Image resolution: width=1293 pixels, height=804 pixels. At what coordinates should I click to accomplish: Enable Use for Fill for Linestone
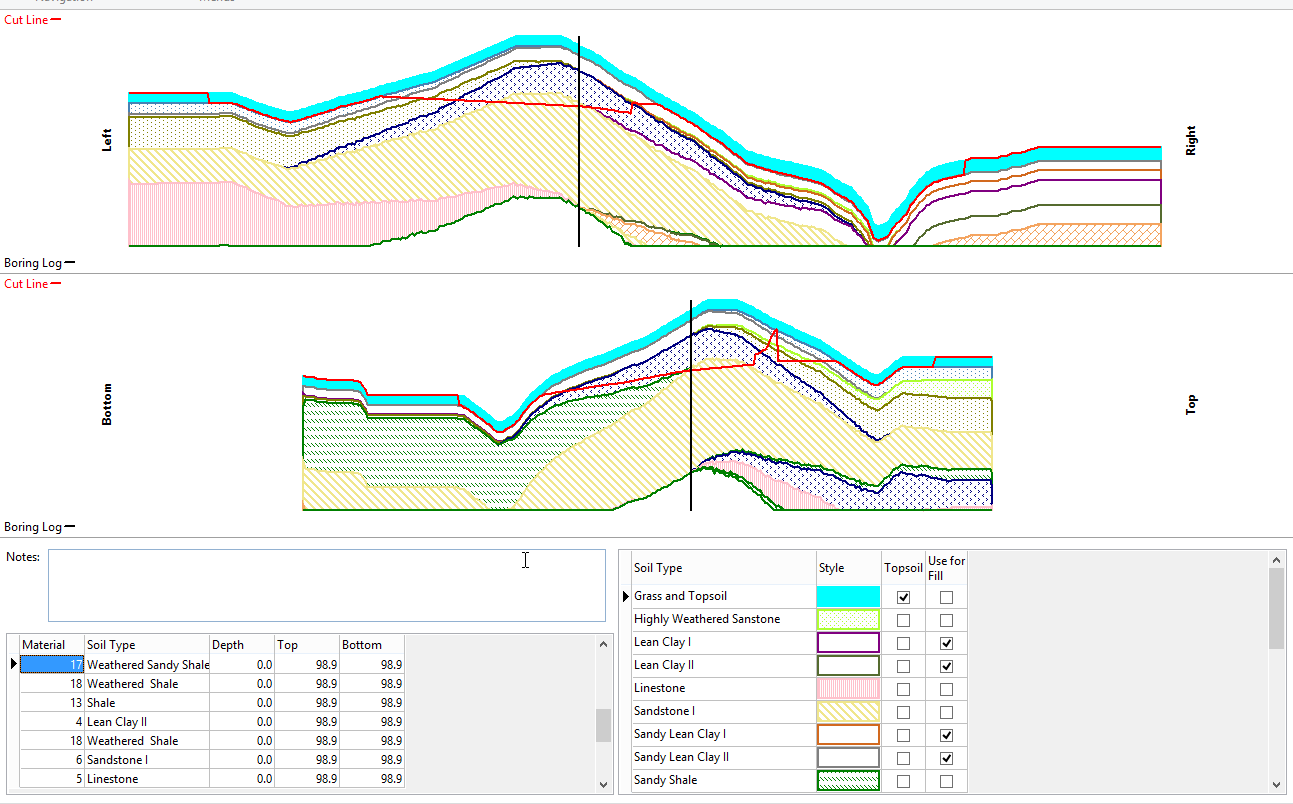click(946, 689)
